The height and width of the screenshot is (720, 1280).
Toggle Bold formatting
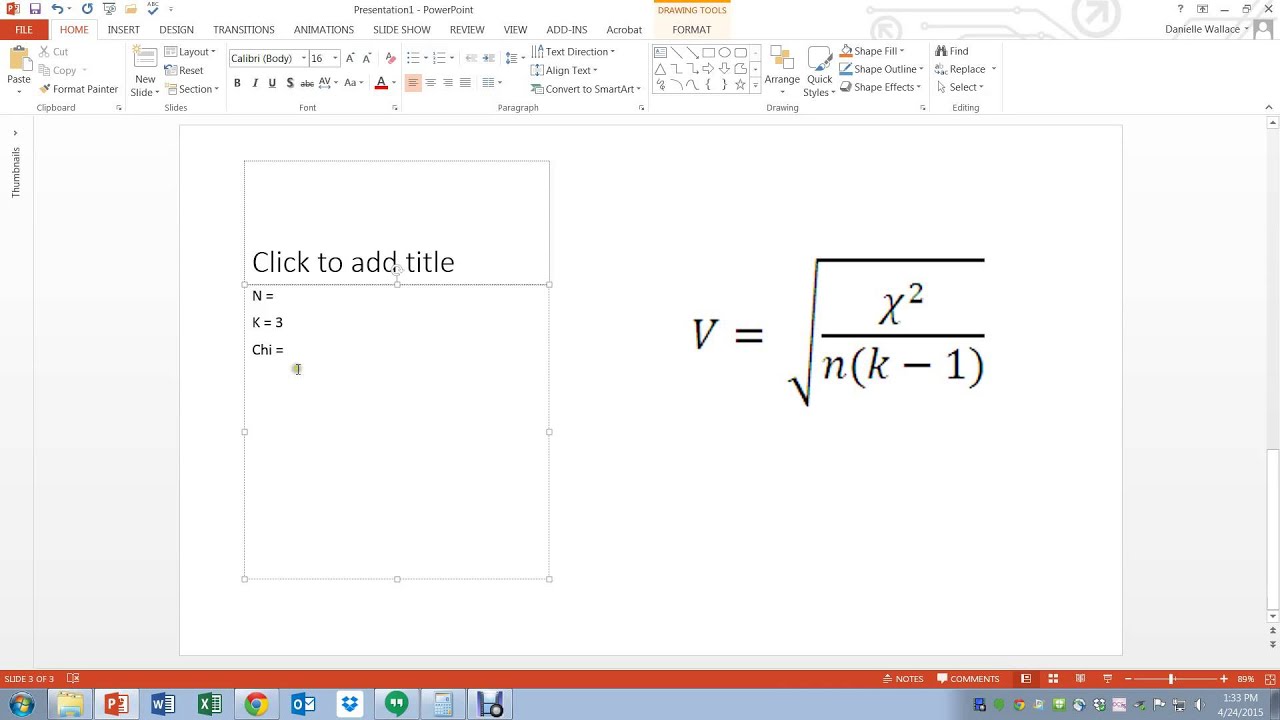(x=237, y=83)
